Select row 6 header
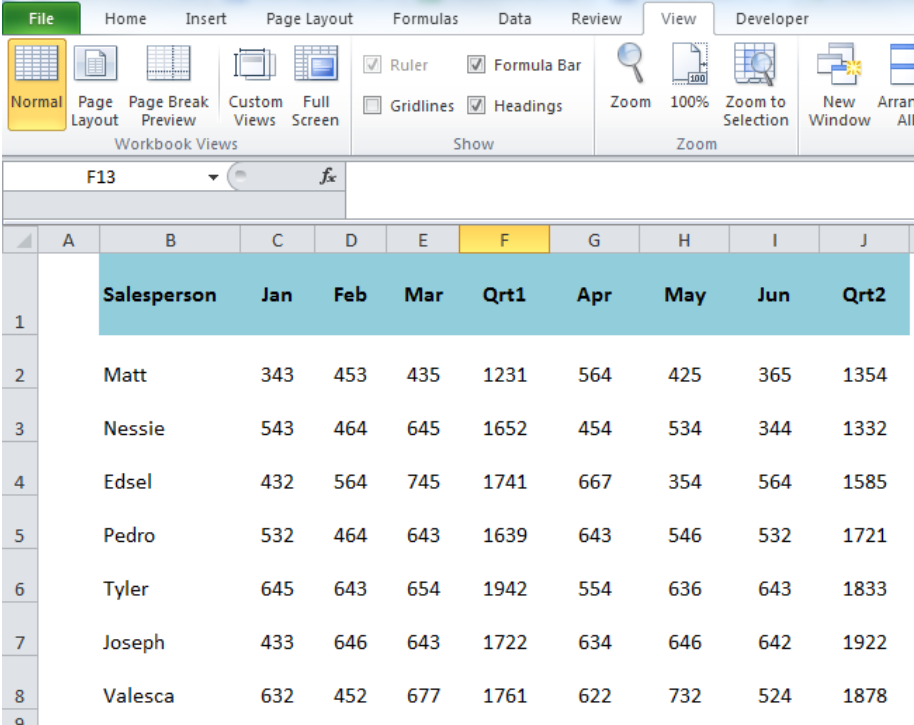Screen dimensions: 914x725 click(x=20, y=576)
